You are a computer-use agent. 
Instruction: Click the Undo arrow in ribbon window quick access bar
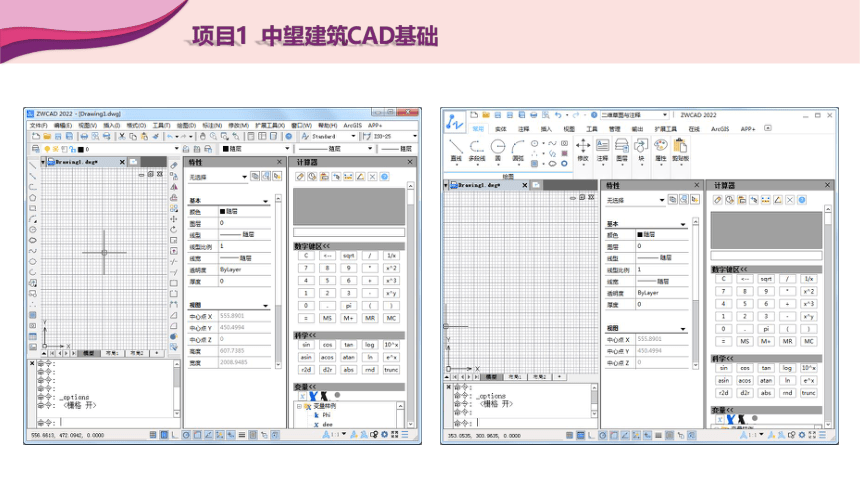[x=558, y=115]
